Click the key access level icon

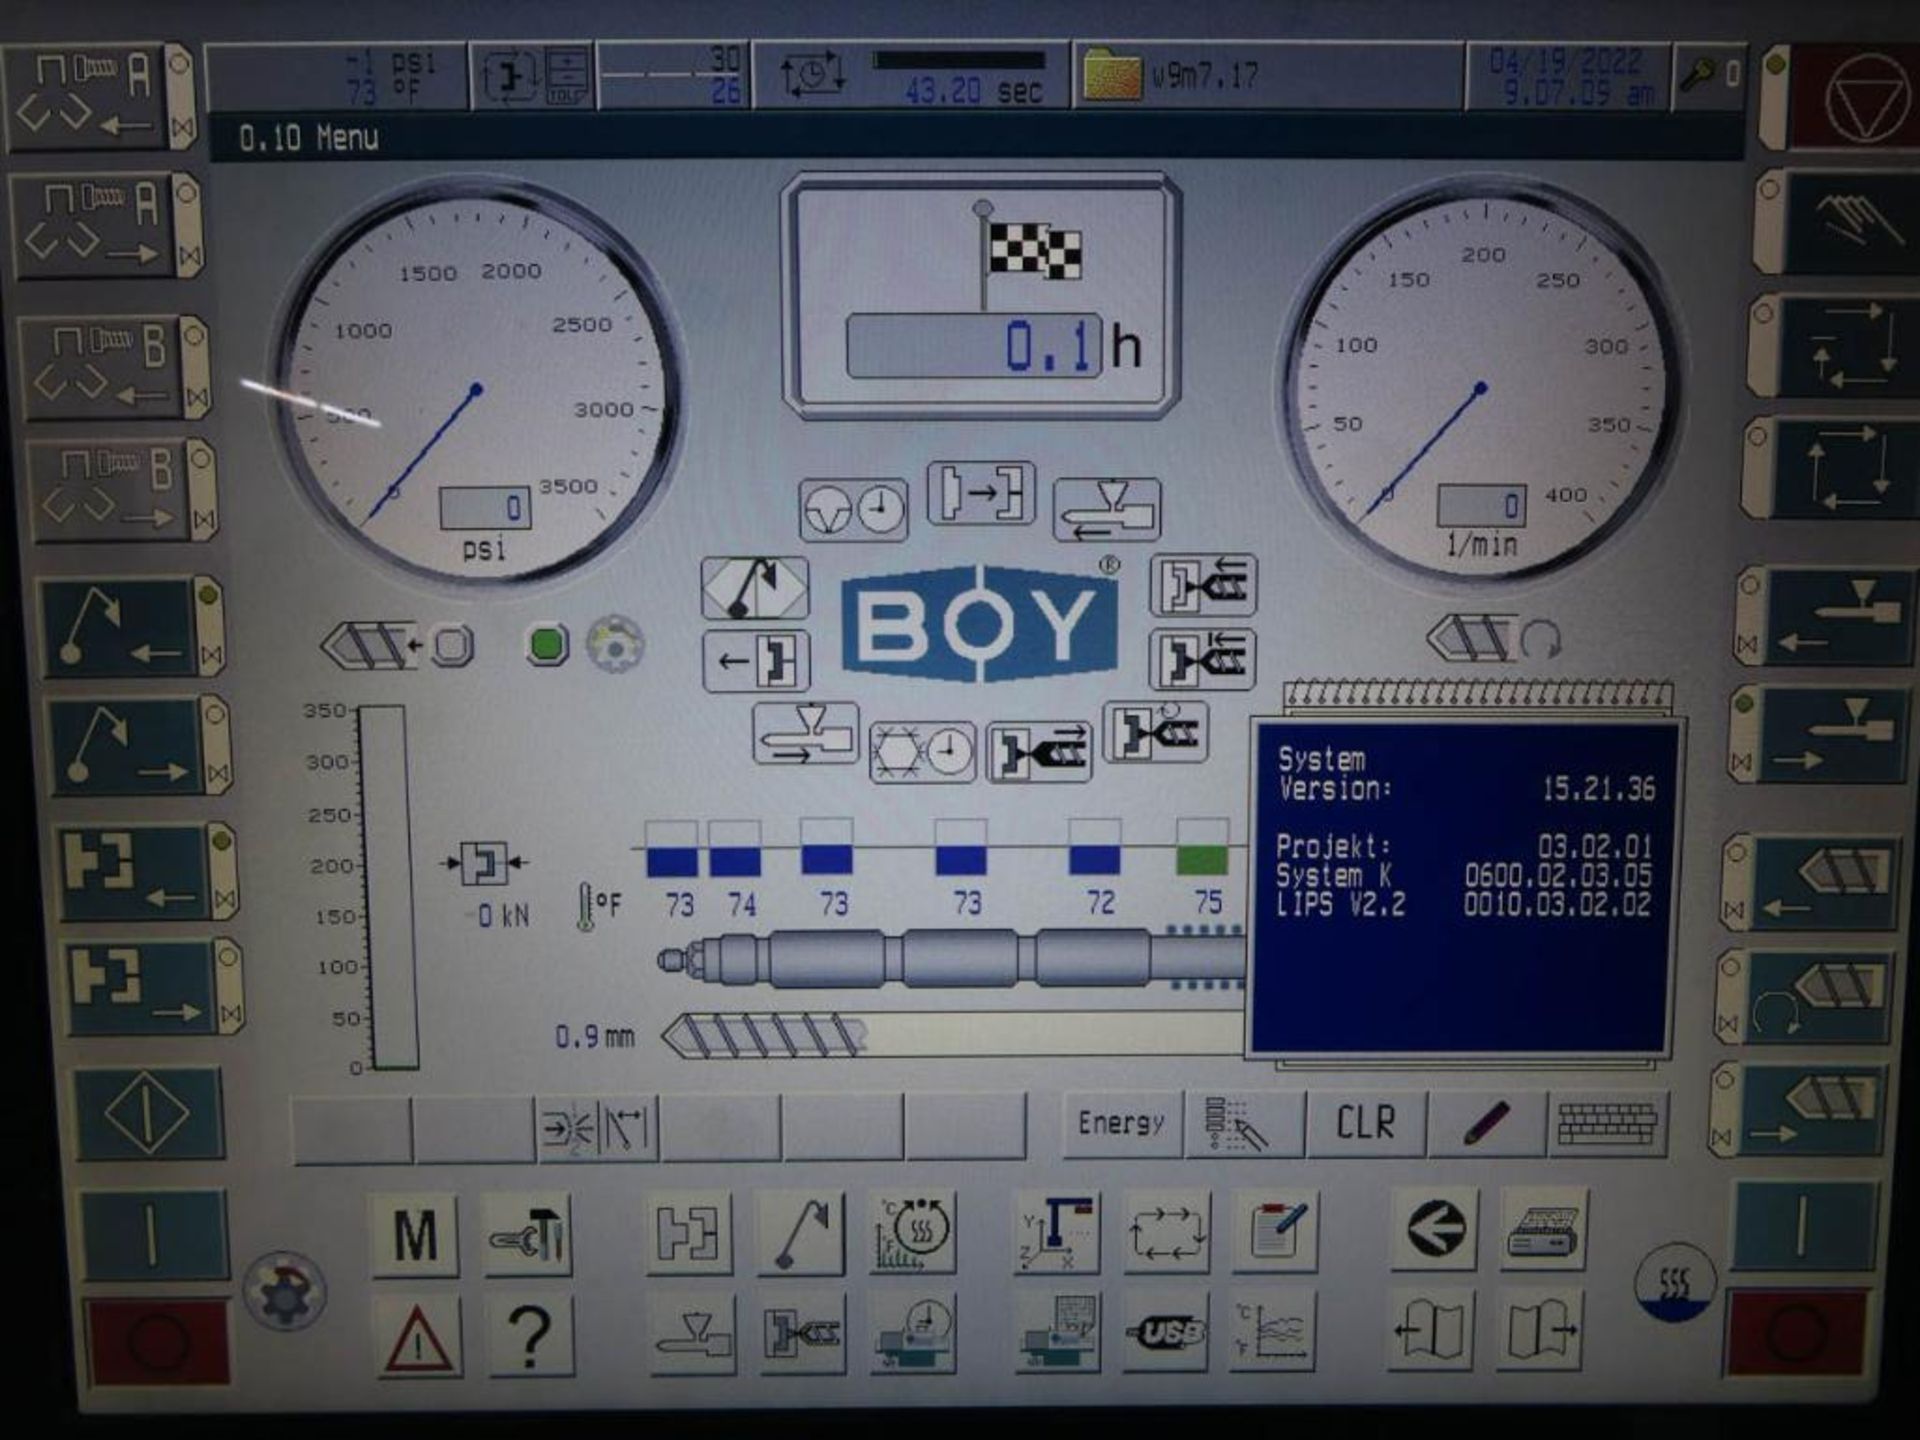tap(1710, 75)
